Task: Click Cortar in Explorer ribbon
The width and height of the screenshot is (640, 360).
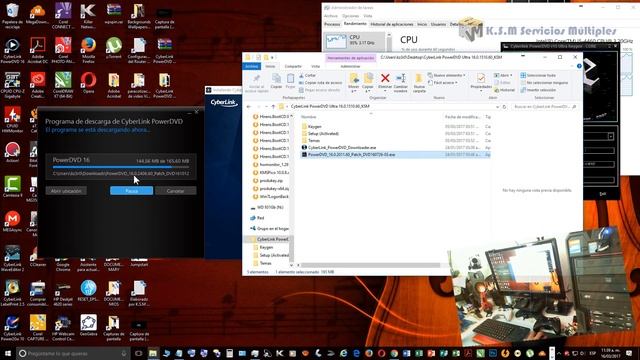Action: 307,76
